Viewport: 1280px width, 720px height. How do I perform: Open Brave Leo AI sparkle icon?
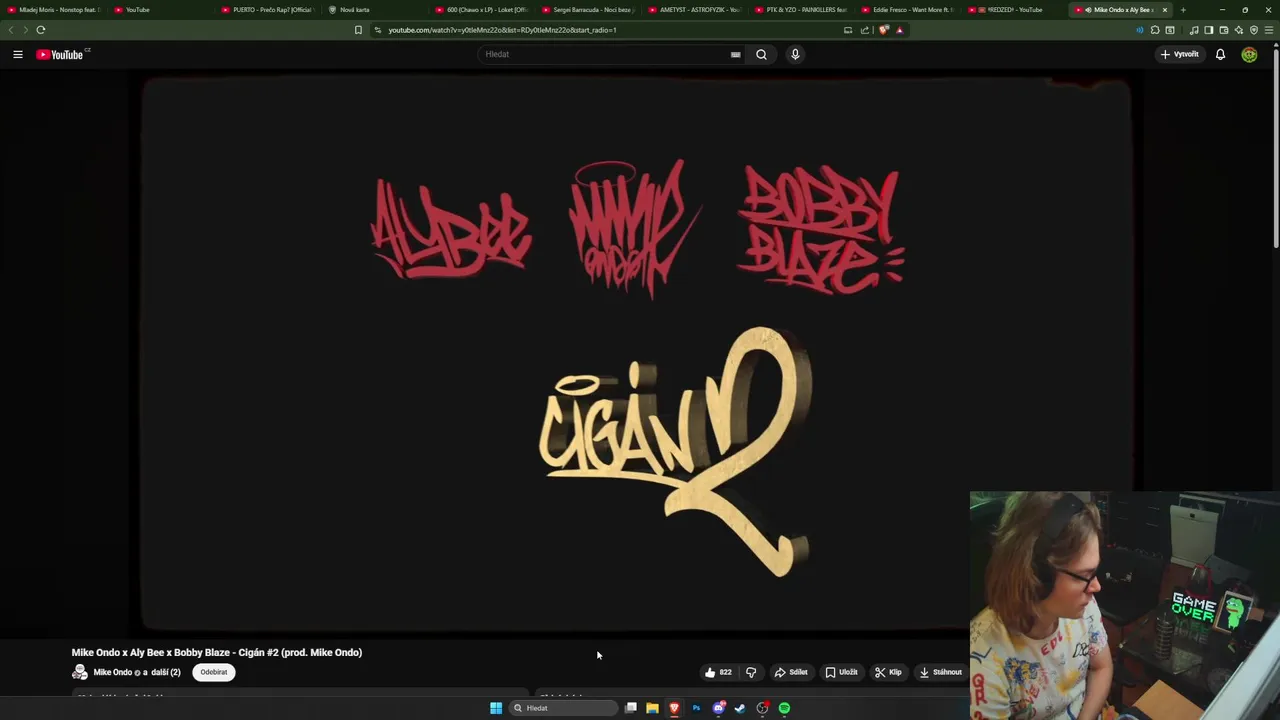[1238, 30]
